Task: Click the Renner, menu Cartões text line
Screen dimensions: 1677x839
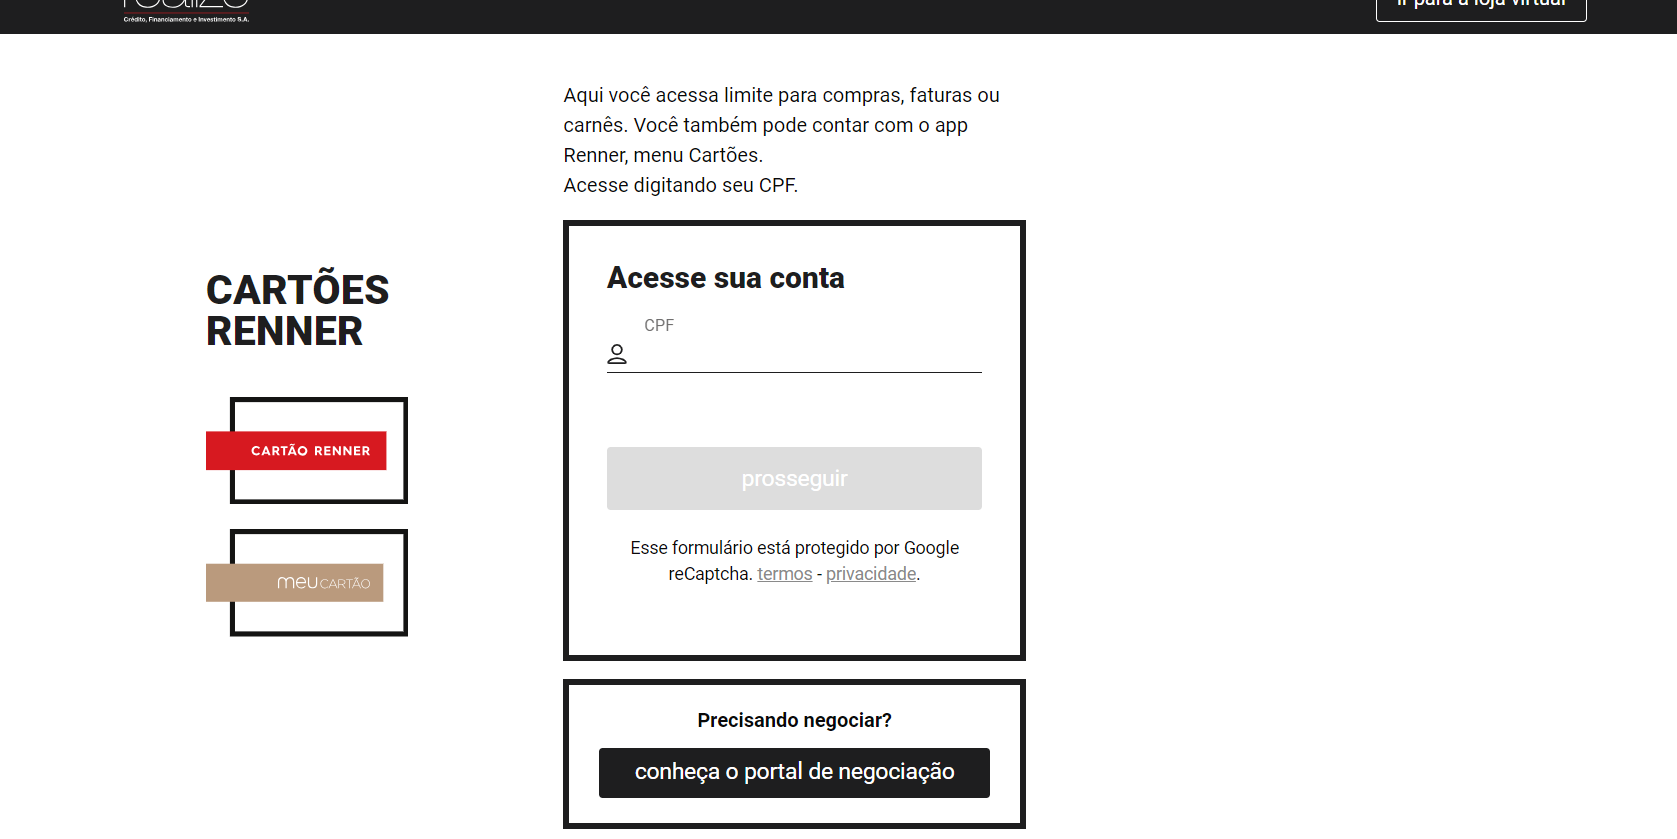Action: 663,155
